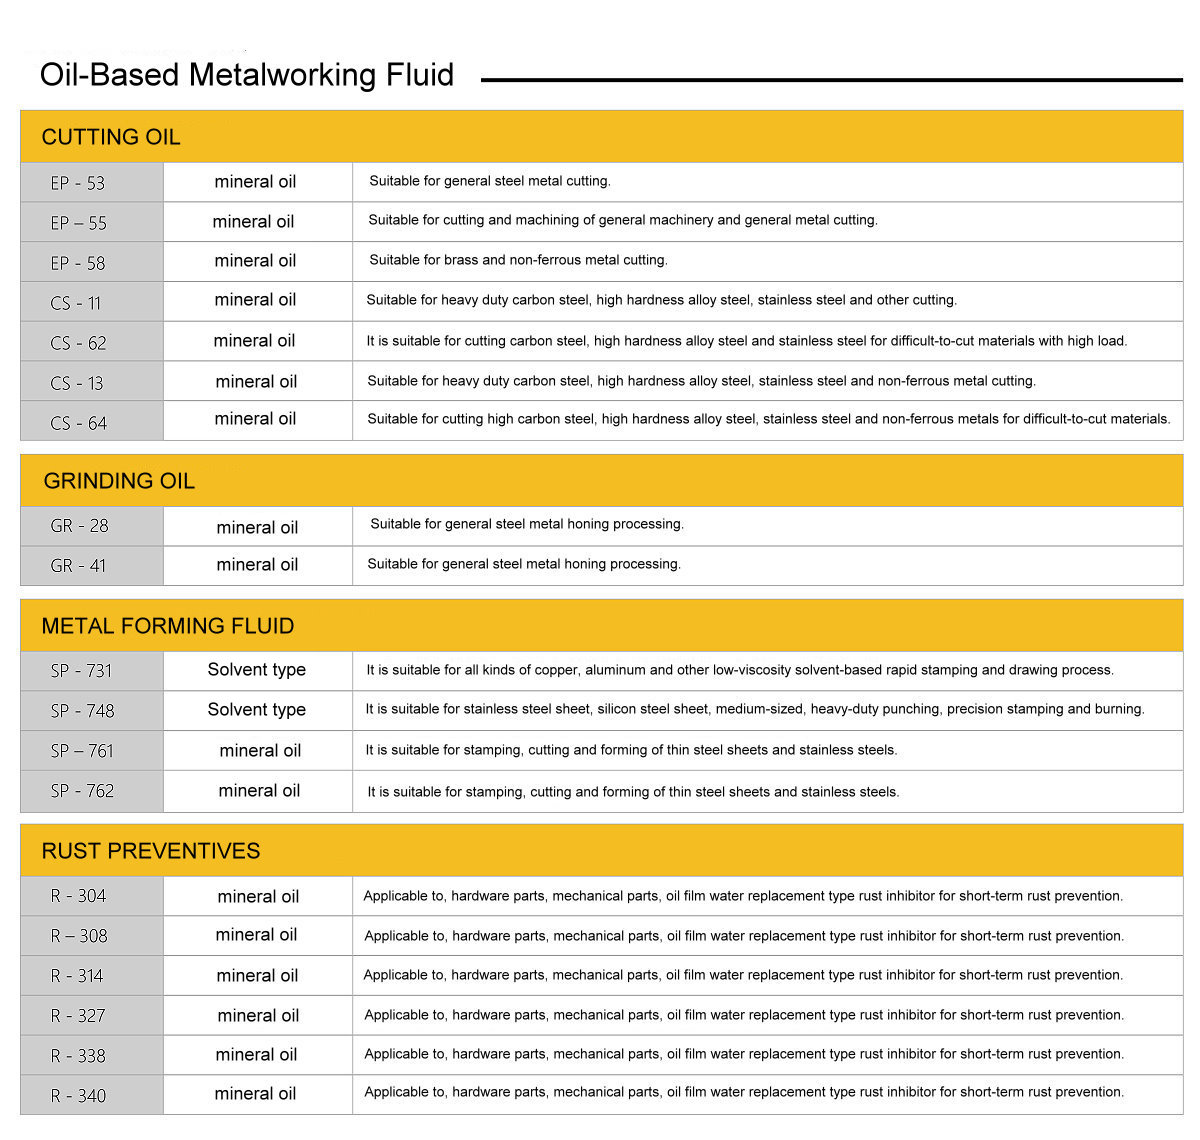Click the R - 304 product code

point(78,896)
